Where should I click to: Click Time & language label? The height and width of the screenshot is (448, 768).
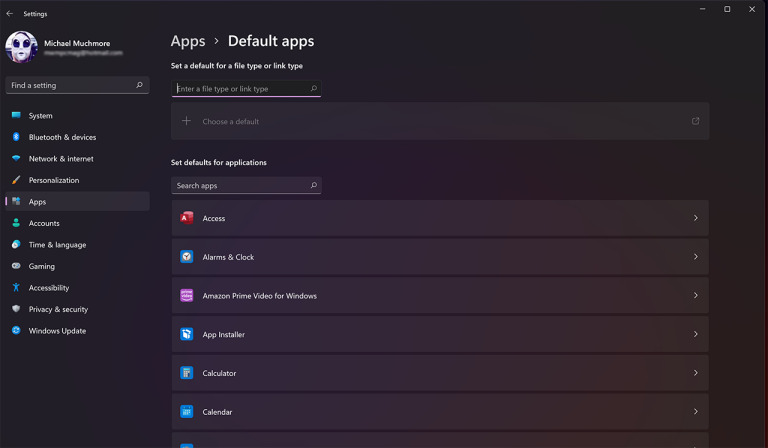point(57,245)
